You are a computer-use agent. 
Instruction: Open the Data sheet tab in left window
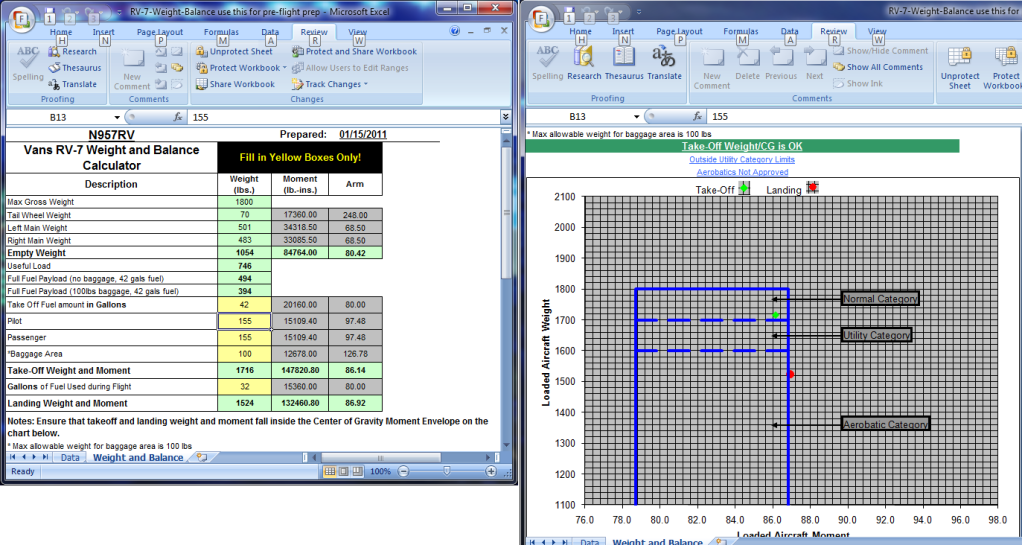tap(70, 458)
